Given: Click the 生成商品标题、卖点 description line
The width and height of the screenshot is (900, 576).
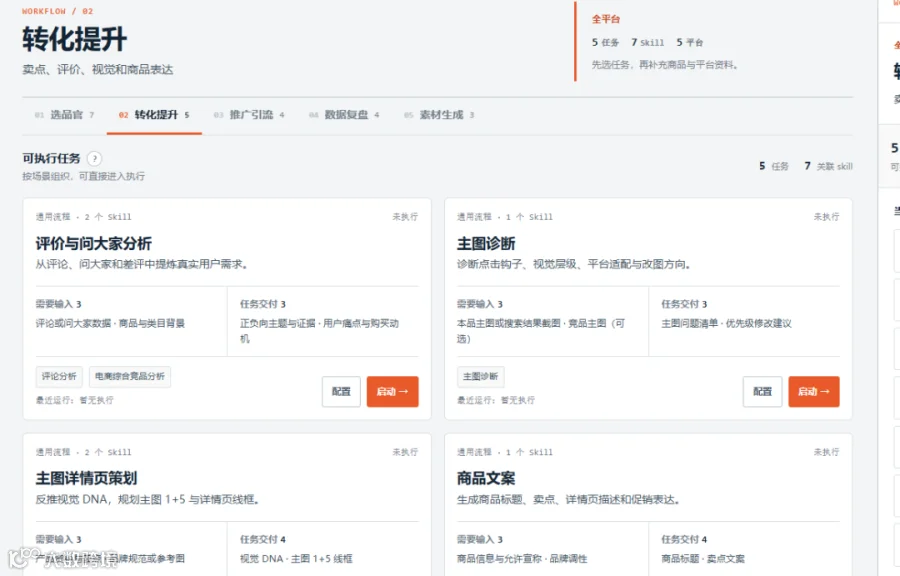Looking at the screenshot, I should [568, 500].
